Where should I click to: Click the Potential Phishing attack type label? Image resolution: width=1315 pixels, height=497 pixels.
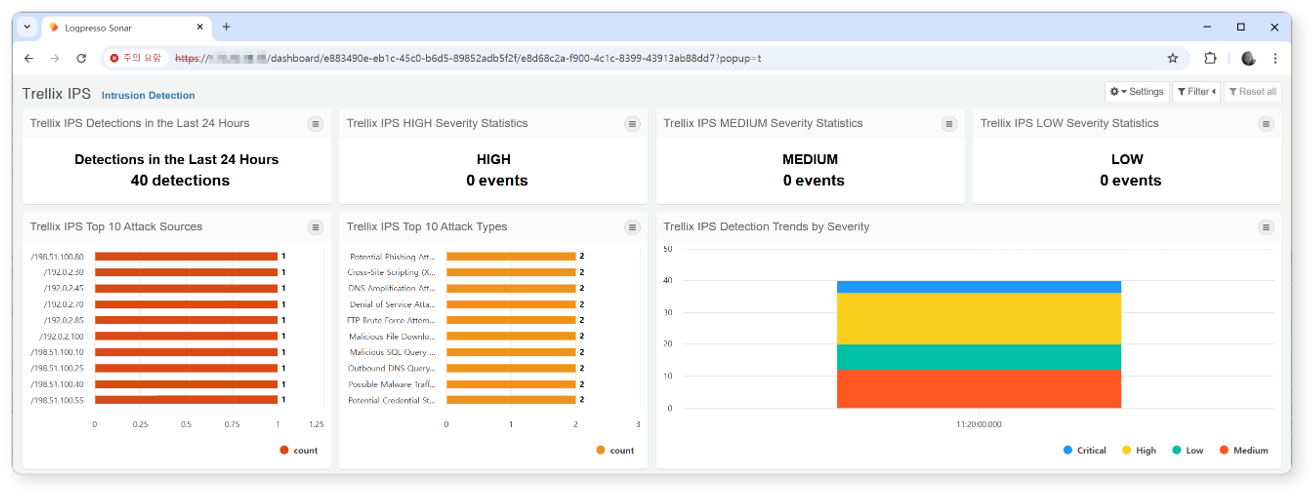tap(393, 257)
